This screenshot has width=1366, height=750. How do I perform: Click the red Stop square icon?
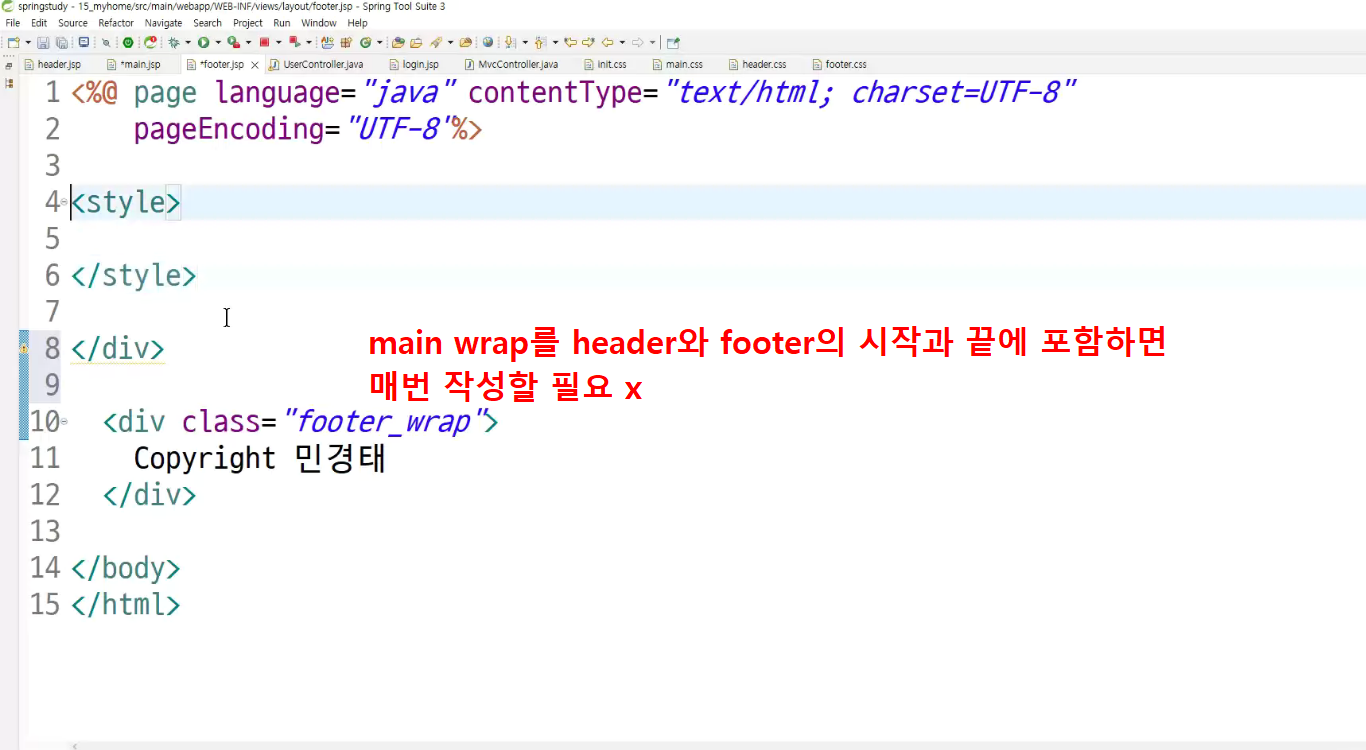(x=264, y=43)
